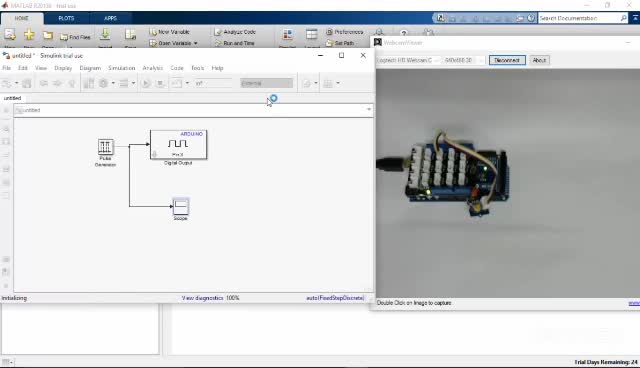Screen dimensions: 640x368
Task: Click Set Path in MATLAB ribbon
Action: tap(340, 43)
